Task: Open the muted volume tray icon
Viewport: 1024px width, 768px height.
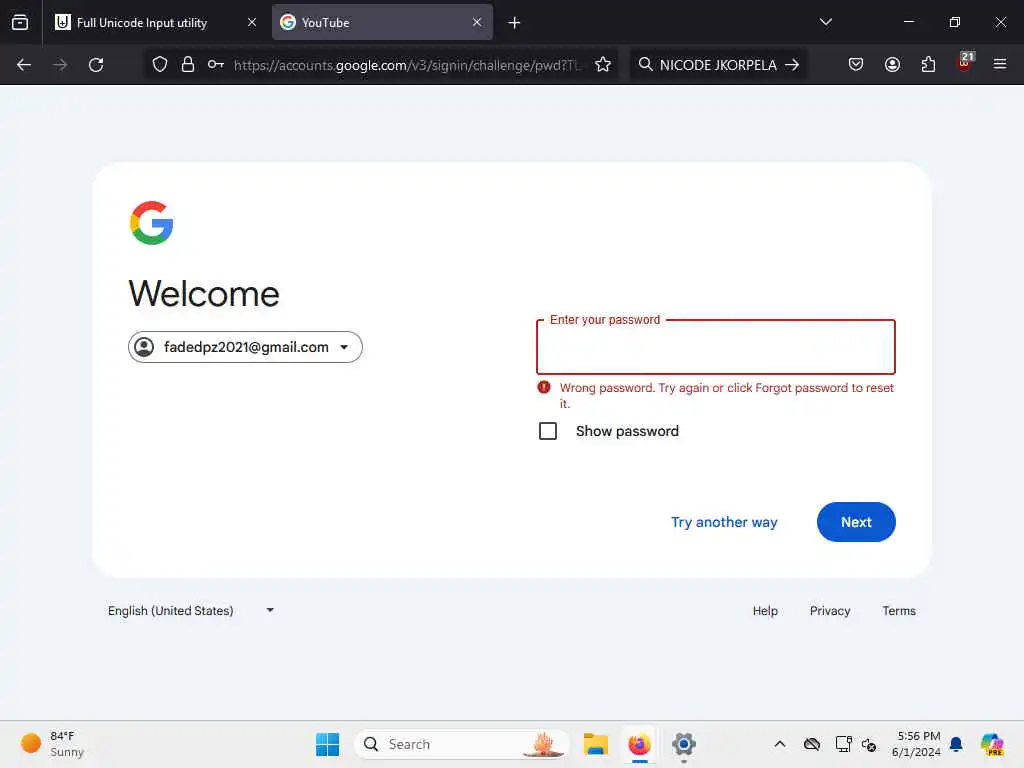Action: coord(869,744)
